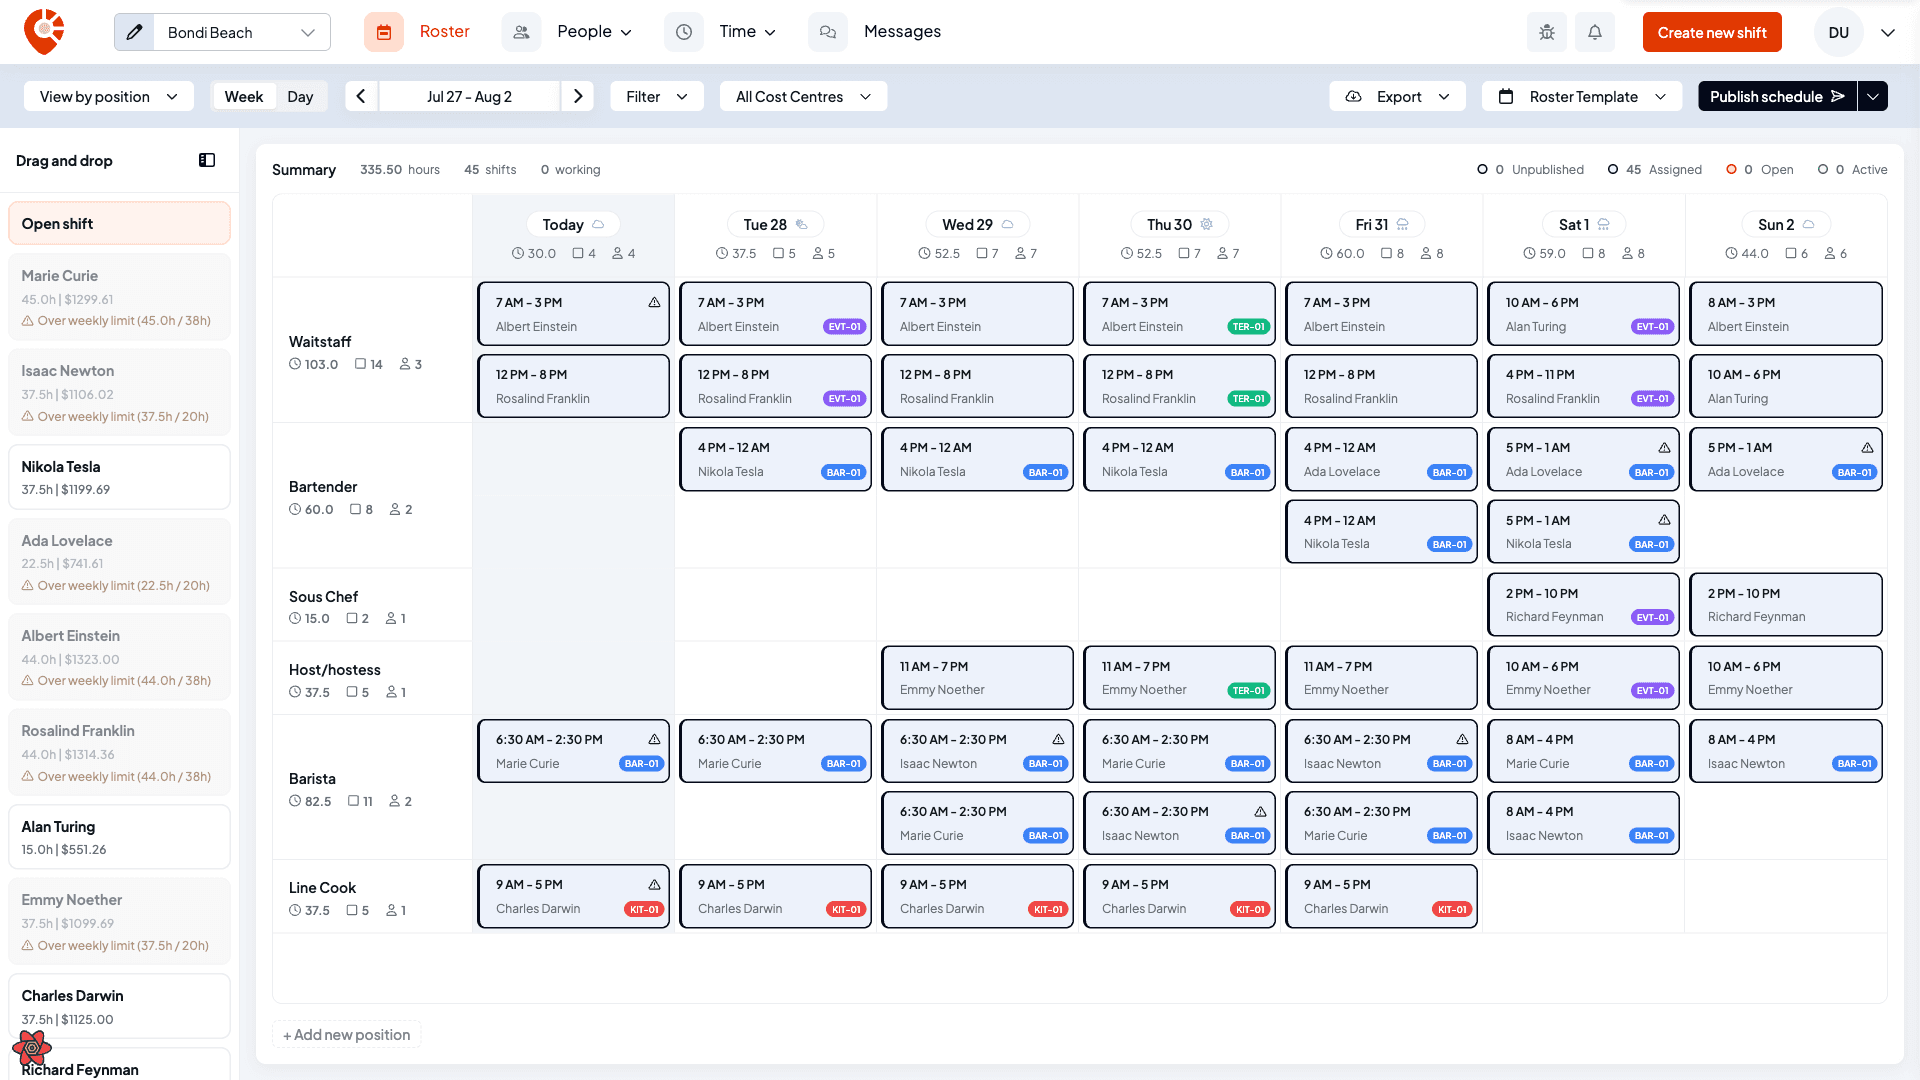Go to next week with right arrow
1920x1080 pixels.
click(578, 96)
